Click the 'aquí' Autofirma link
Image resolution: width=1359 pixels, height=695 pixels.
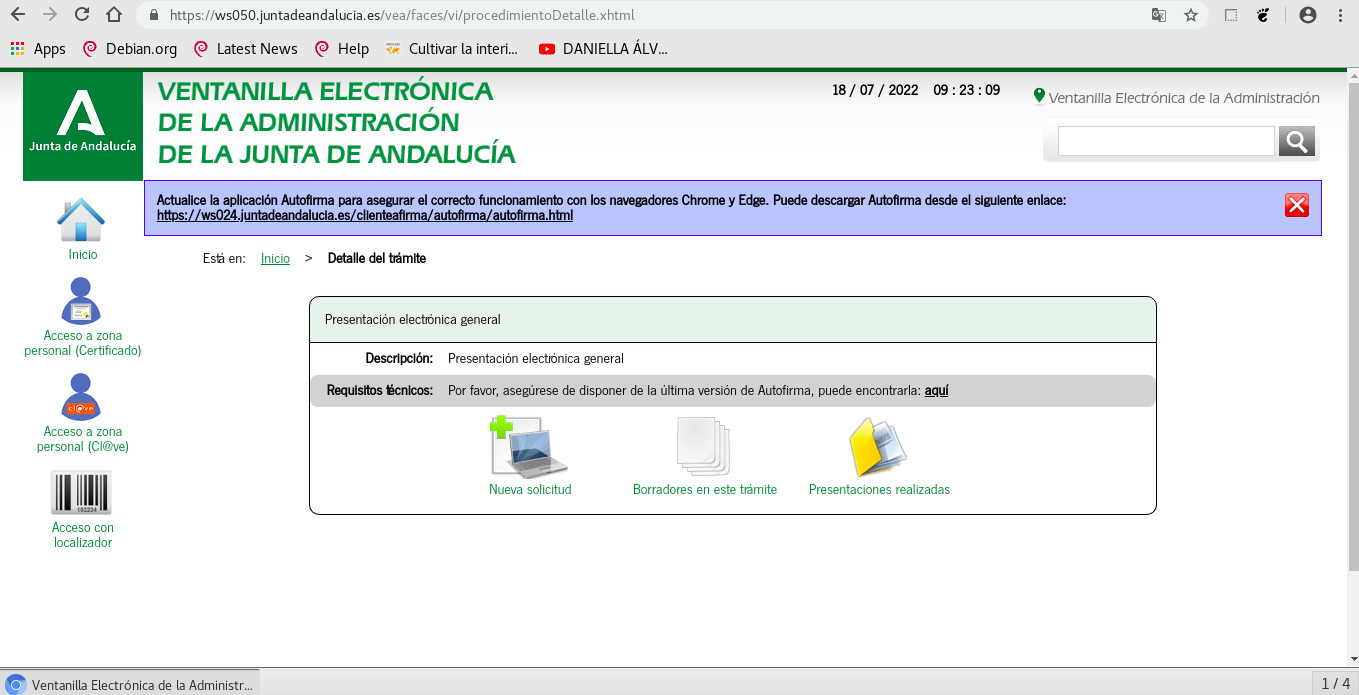tap(936, 390)
